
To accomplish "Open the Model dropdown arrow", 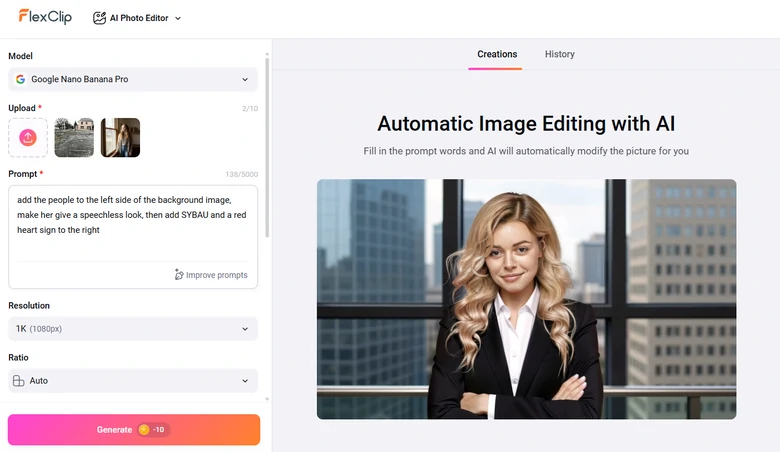I will tap(245, 79).
